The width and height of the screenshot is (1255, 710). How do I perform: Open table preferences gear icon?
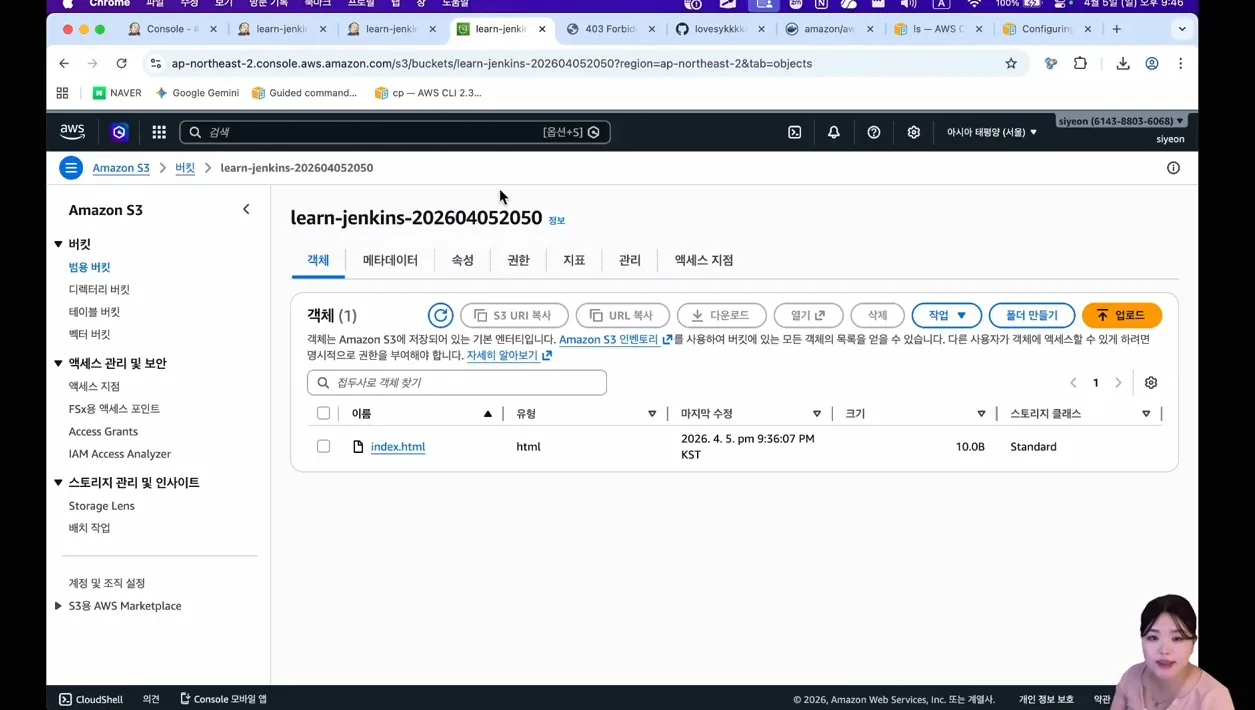point(1151,383)
